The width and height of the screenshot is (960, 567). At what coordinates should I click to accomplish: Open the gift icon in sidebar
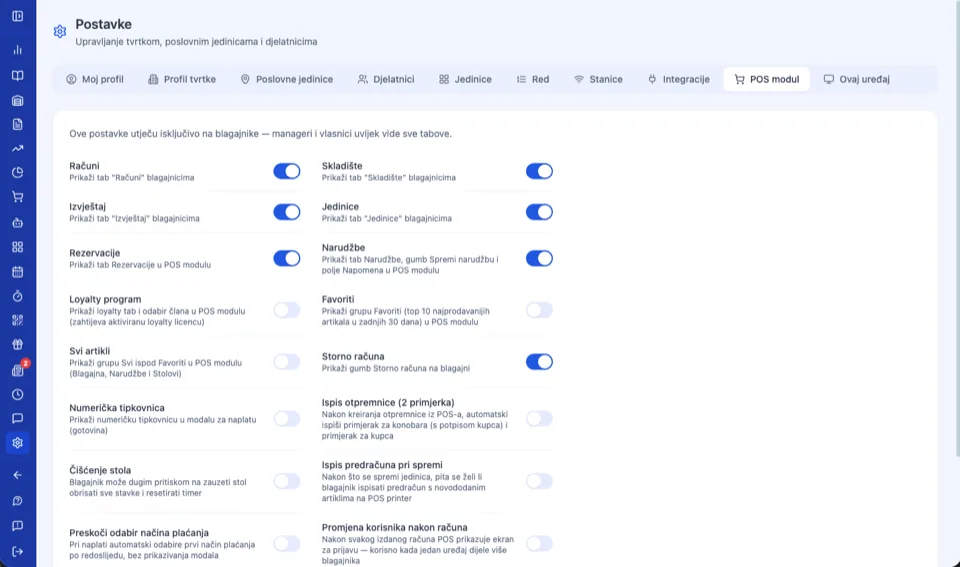pyautogui.click(x=17, y=345)
